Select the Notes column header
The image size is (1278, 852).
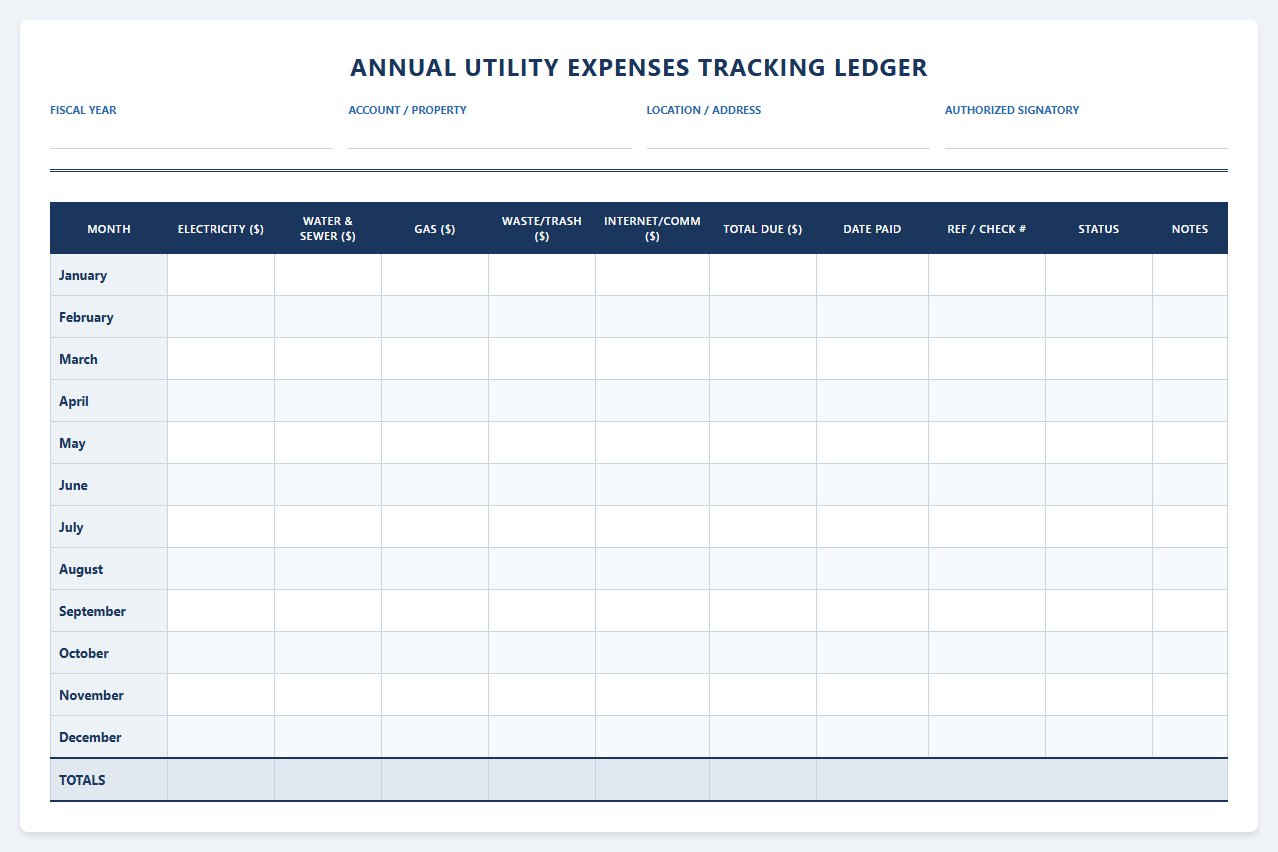pos(1190,229)
